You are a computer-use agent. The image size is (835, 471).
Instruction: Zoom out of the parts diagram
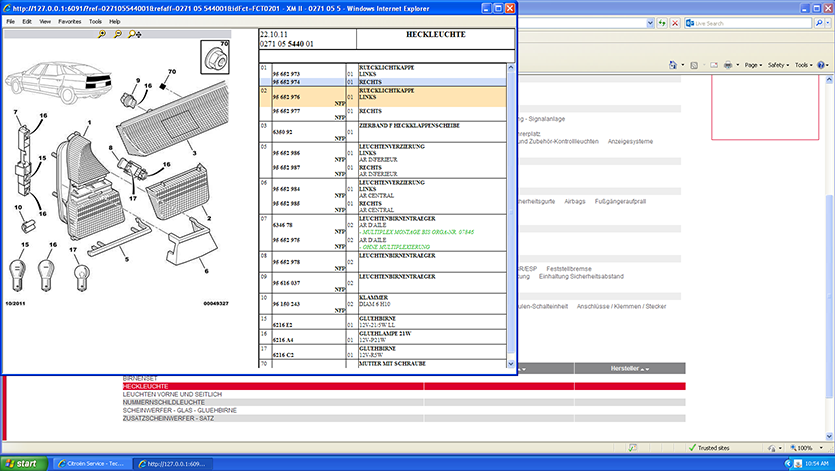(x=118, y=34)
